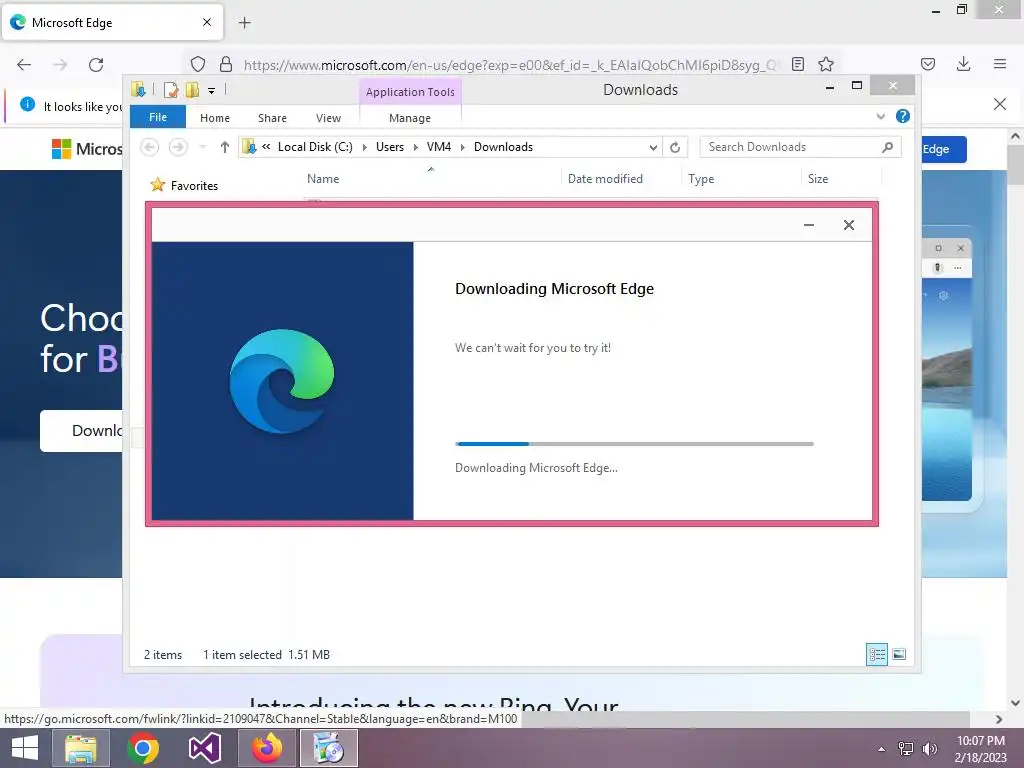Click the Explorer back navigation button
This screenshot has width=1024, height=768.
[x=150, y=147]
